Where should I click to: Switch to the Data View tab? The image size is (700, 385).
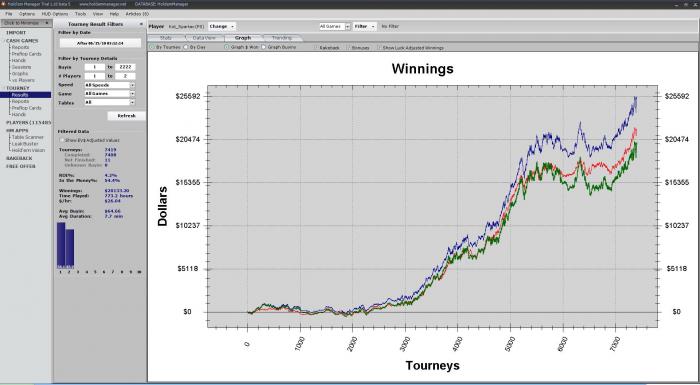tap(204, 38)
